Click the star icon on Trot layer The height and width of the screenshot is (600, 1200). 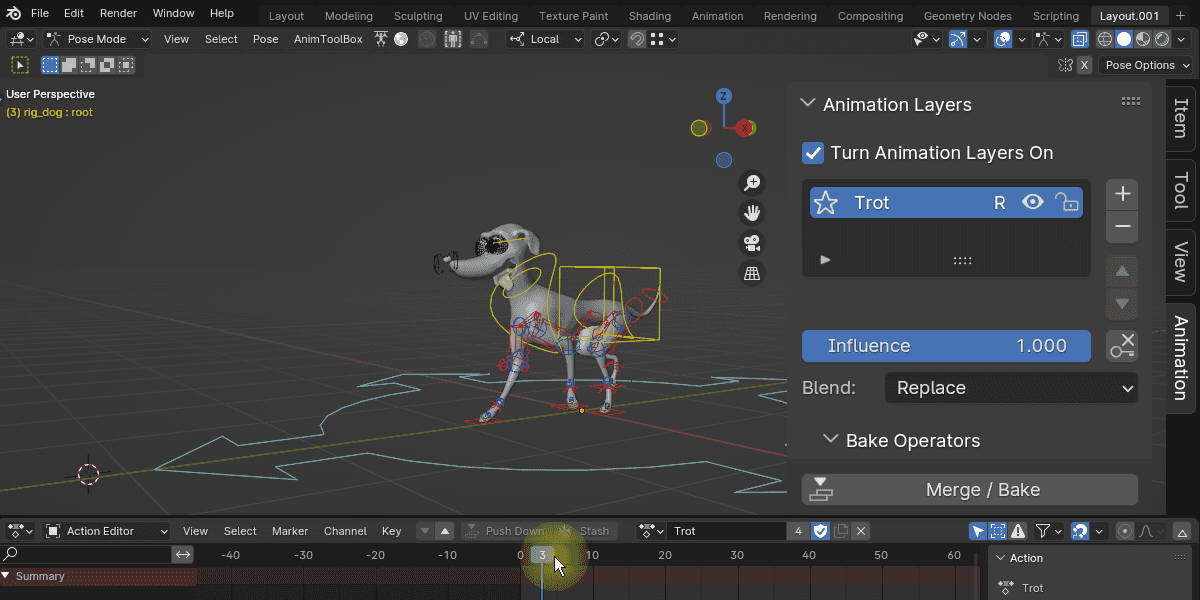click(x=826, y=203)
